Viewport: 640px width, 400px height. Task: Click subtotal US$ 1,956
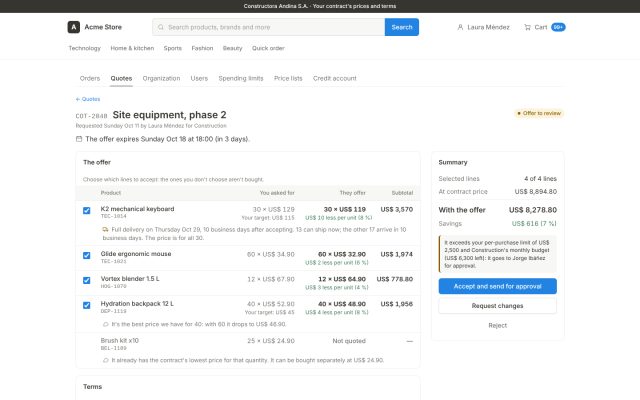coord(396,304)
